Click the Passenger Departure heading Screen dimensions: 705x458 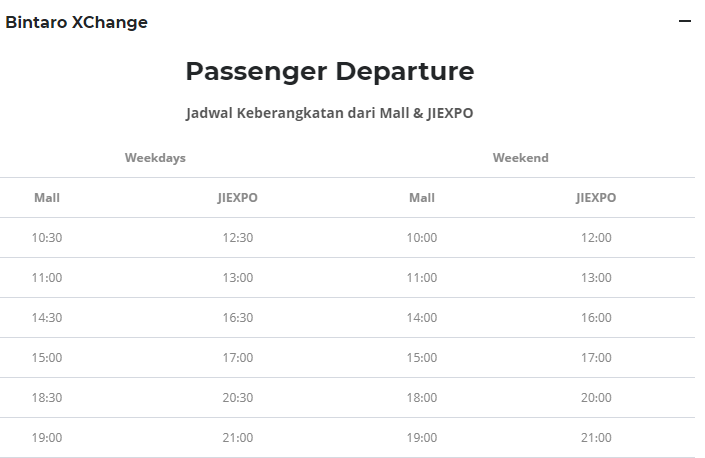(330, 72)
